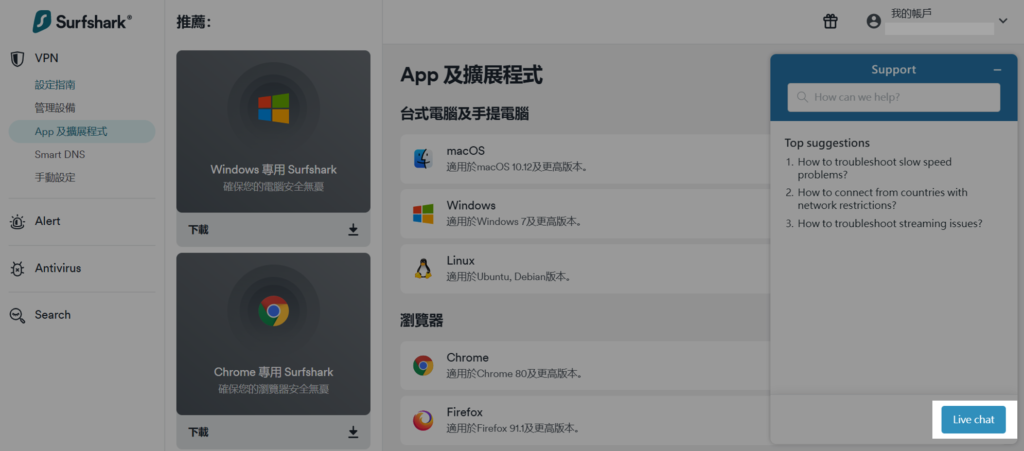Open network restrictions connection suggestion
1024x451 pixels.
coord(882,198)
